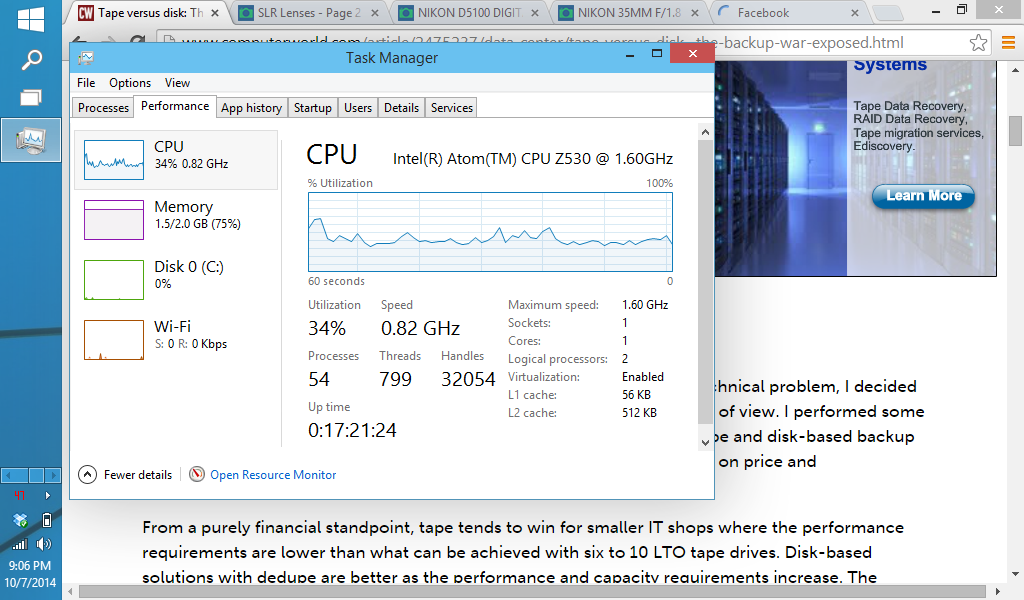Check the battery tray icon
Viewport: 1024px width, 600px height.
coord(46,520)
